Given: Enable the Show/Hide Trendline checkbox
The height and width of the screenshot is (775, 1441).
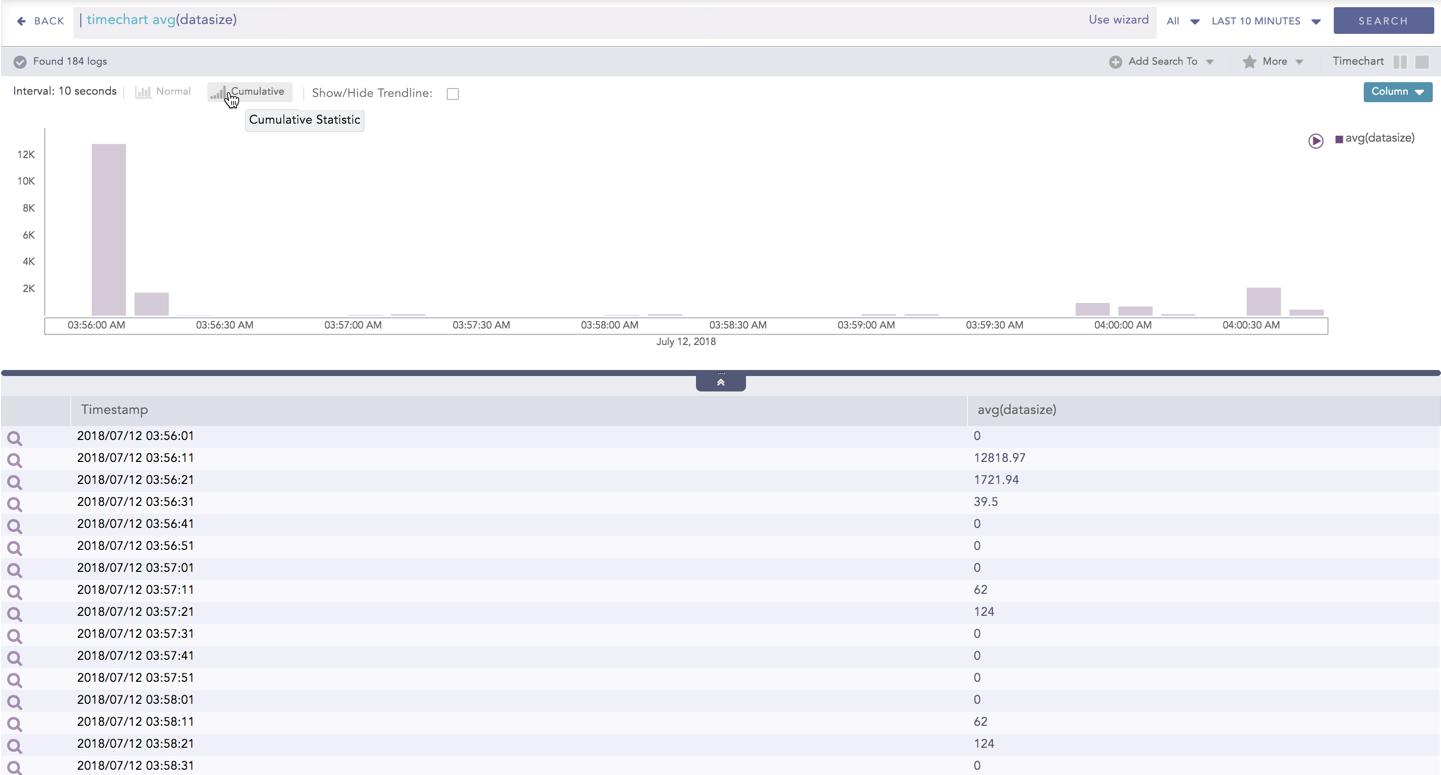Looking at the screenshot, I should click(x=453, y=94).
